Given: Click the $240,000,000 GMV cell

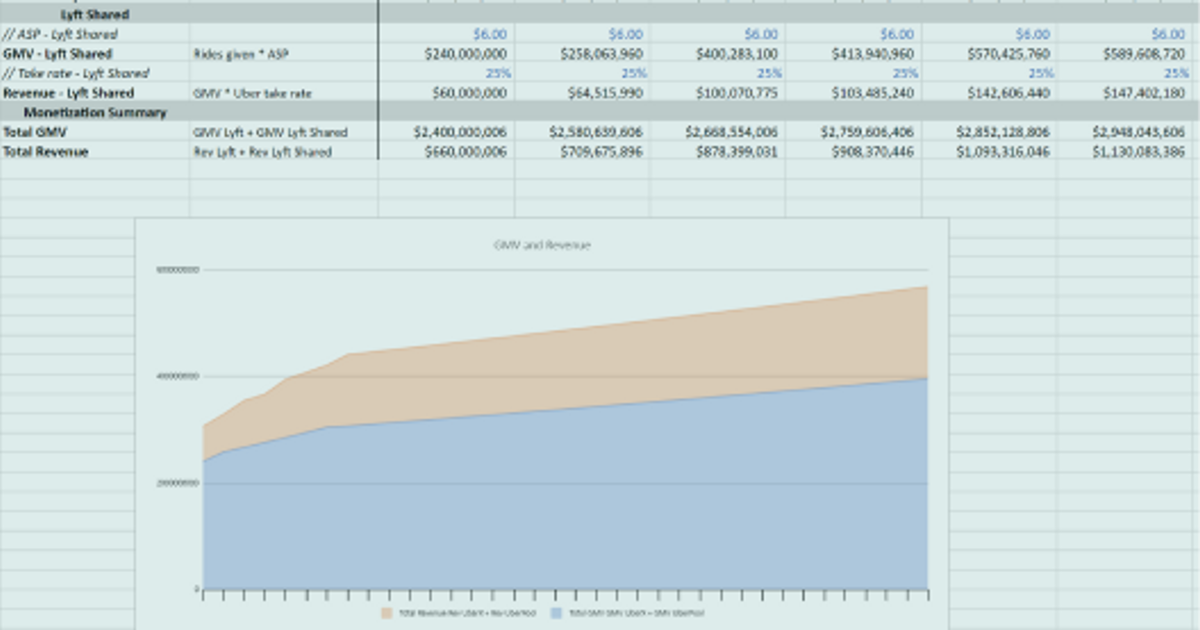Looking at the screenshot, I should tap(466, 53).
